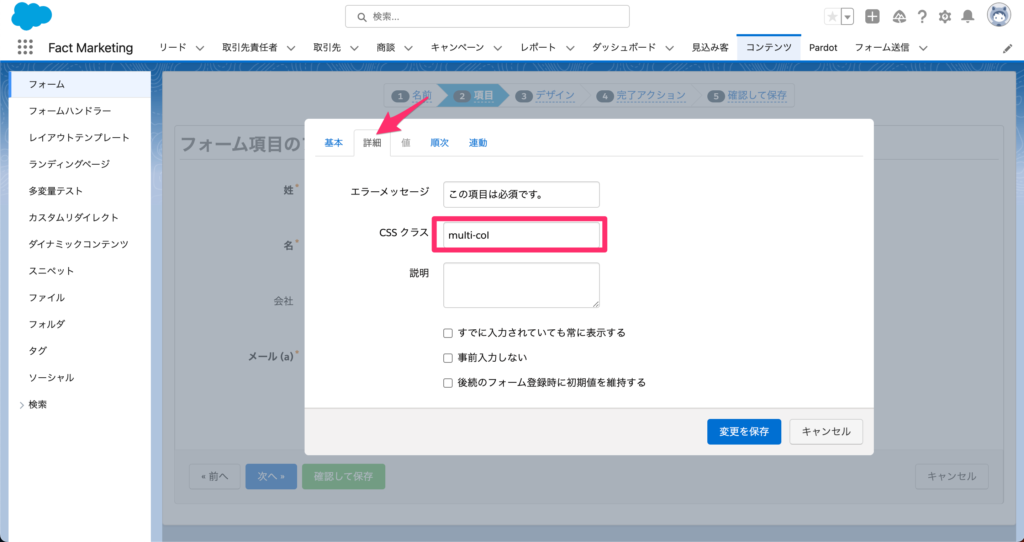Open the コンテンツ navigation tab
Image resolution: width=1024 pixels, height=542 pixels.
[x=769, y=48]
